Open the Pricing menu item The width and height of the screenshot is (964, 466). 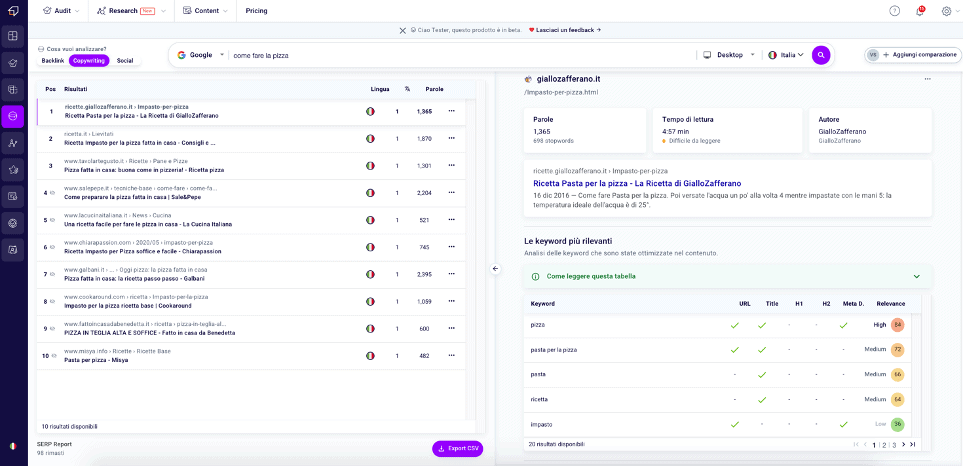[256, 10]
